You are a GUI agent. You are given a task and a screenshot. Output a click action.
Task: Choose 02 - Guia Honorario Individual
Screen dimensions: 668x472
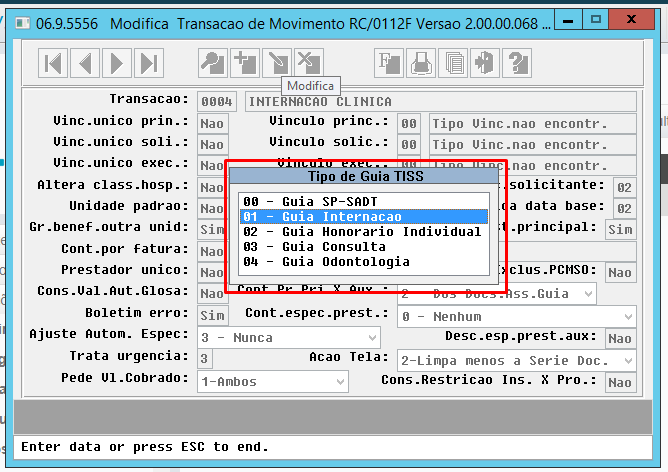tap(364, 232)
